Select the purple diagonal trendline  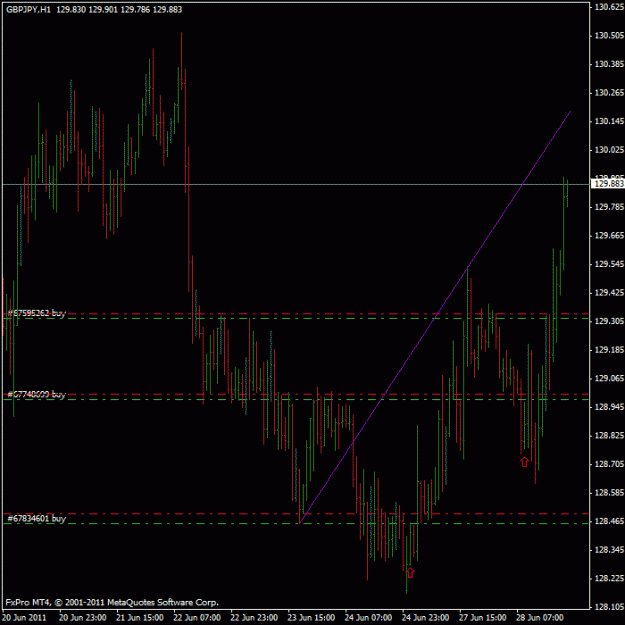(x=435, y=317)
